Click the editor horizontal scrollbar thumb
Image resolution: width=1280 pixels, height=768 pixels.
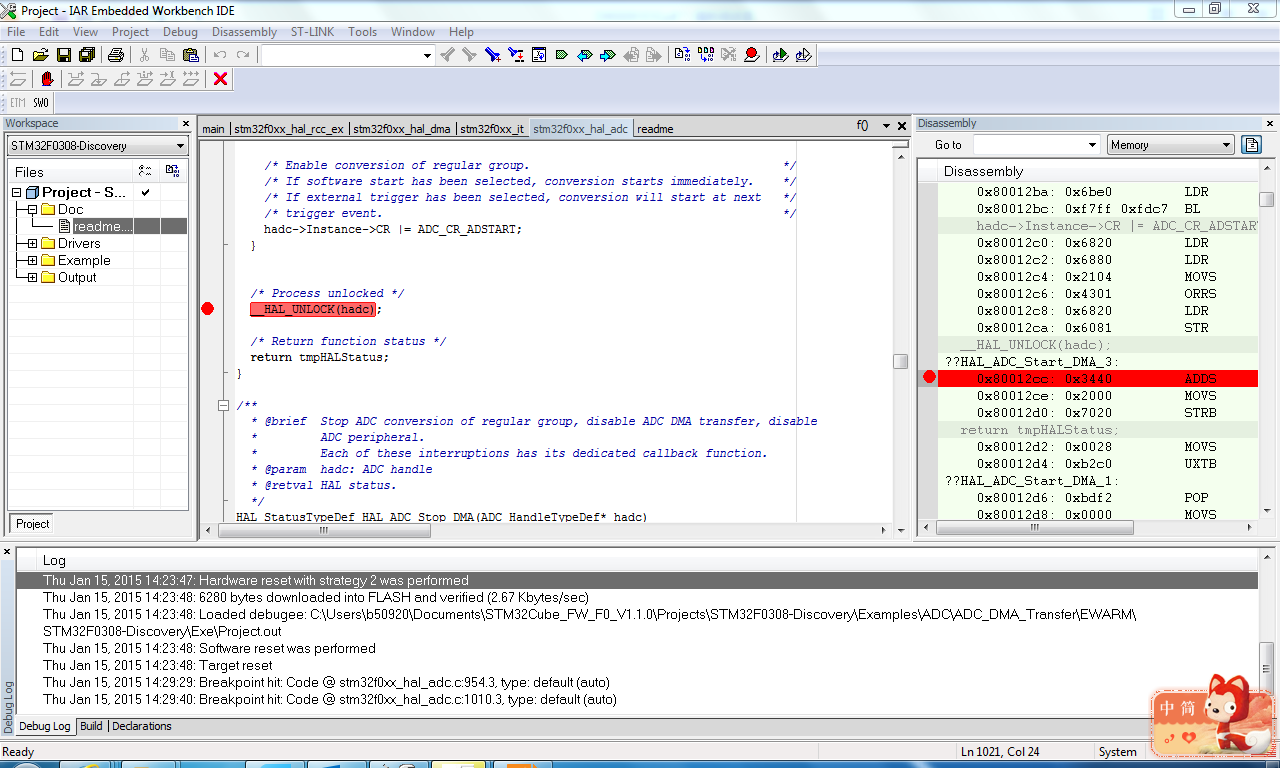pyautogui.click(x=323, y=531)
